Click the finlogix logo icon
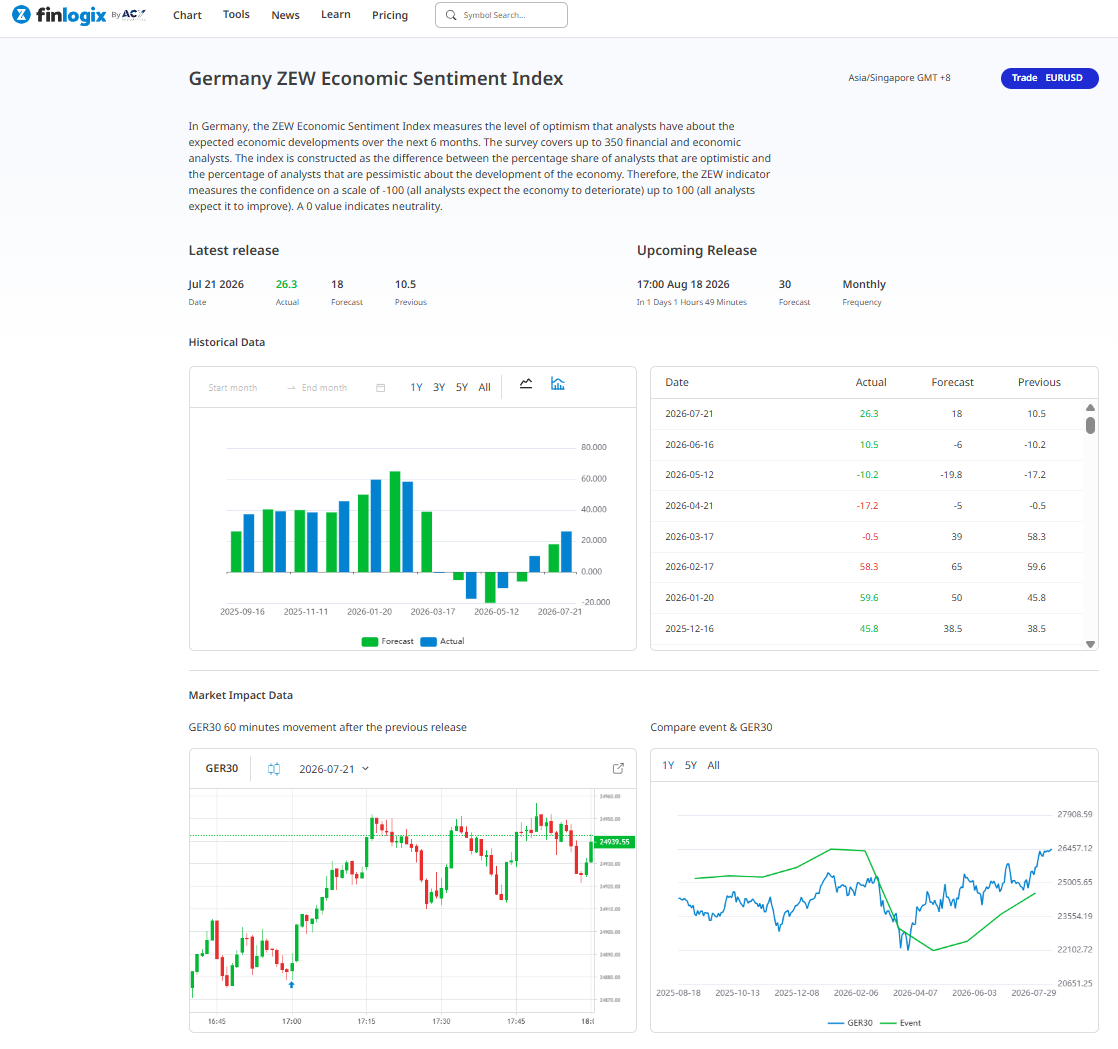Viewport: 1118px width, 1049px height. coord(21,14)
